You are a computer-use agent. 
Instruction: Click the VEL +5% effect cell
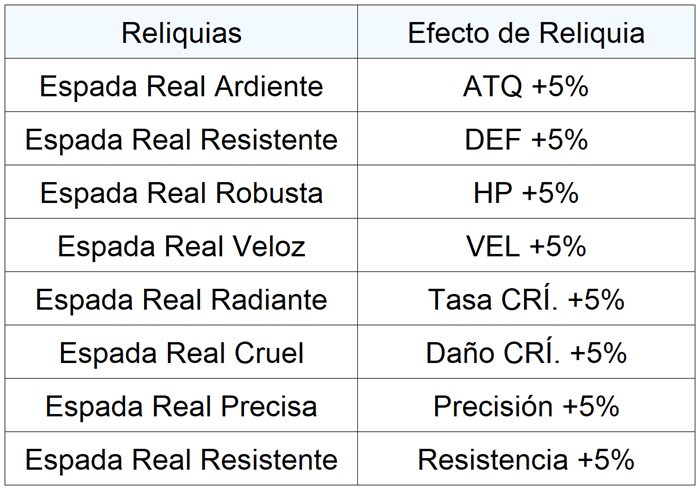525,246
